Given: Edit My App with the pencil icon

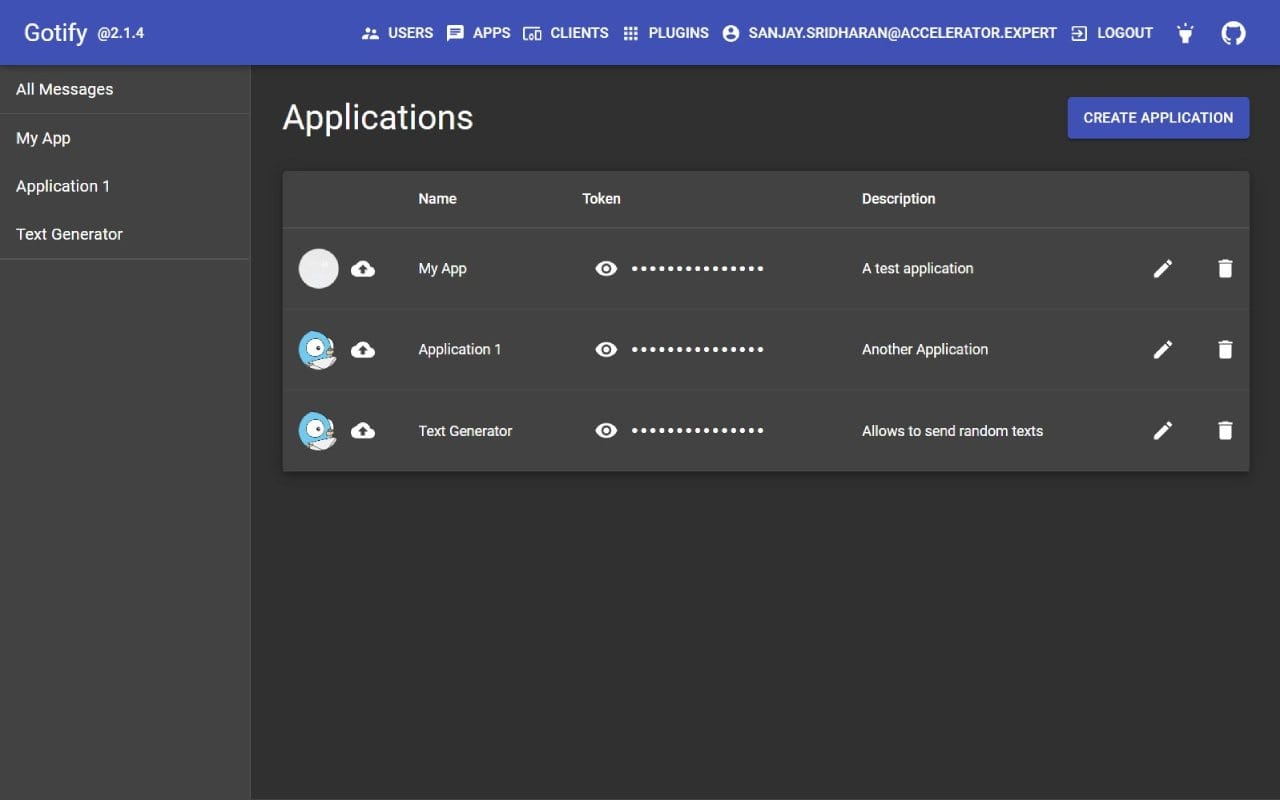Looking at the screenshot, I should (x=1162, y=268).
